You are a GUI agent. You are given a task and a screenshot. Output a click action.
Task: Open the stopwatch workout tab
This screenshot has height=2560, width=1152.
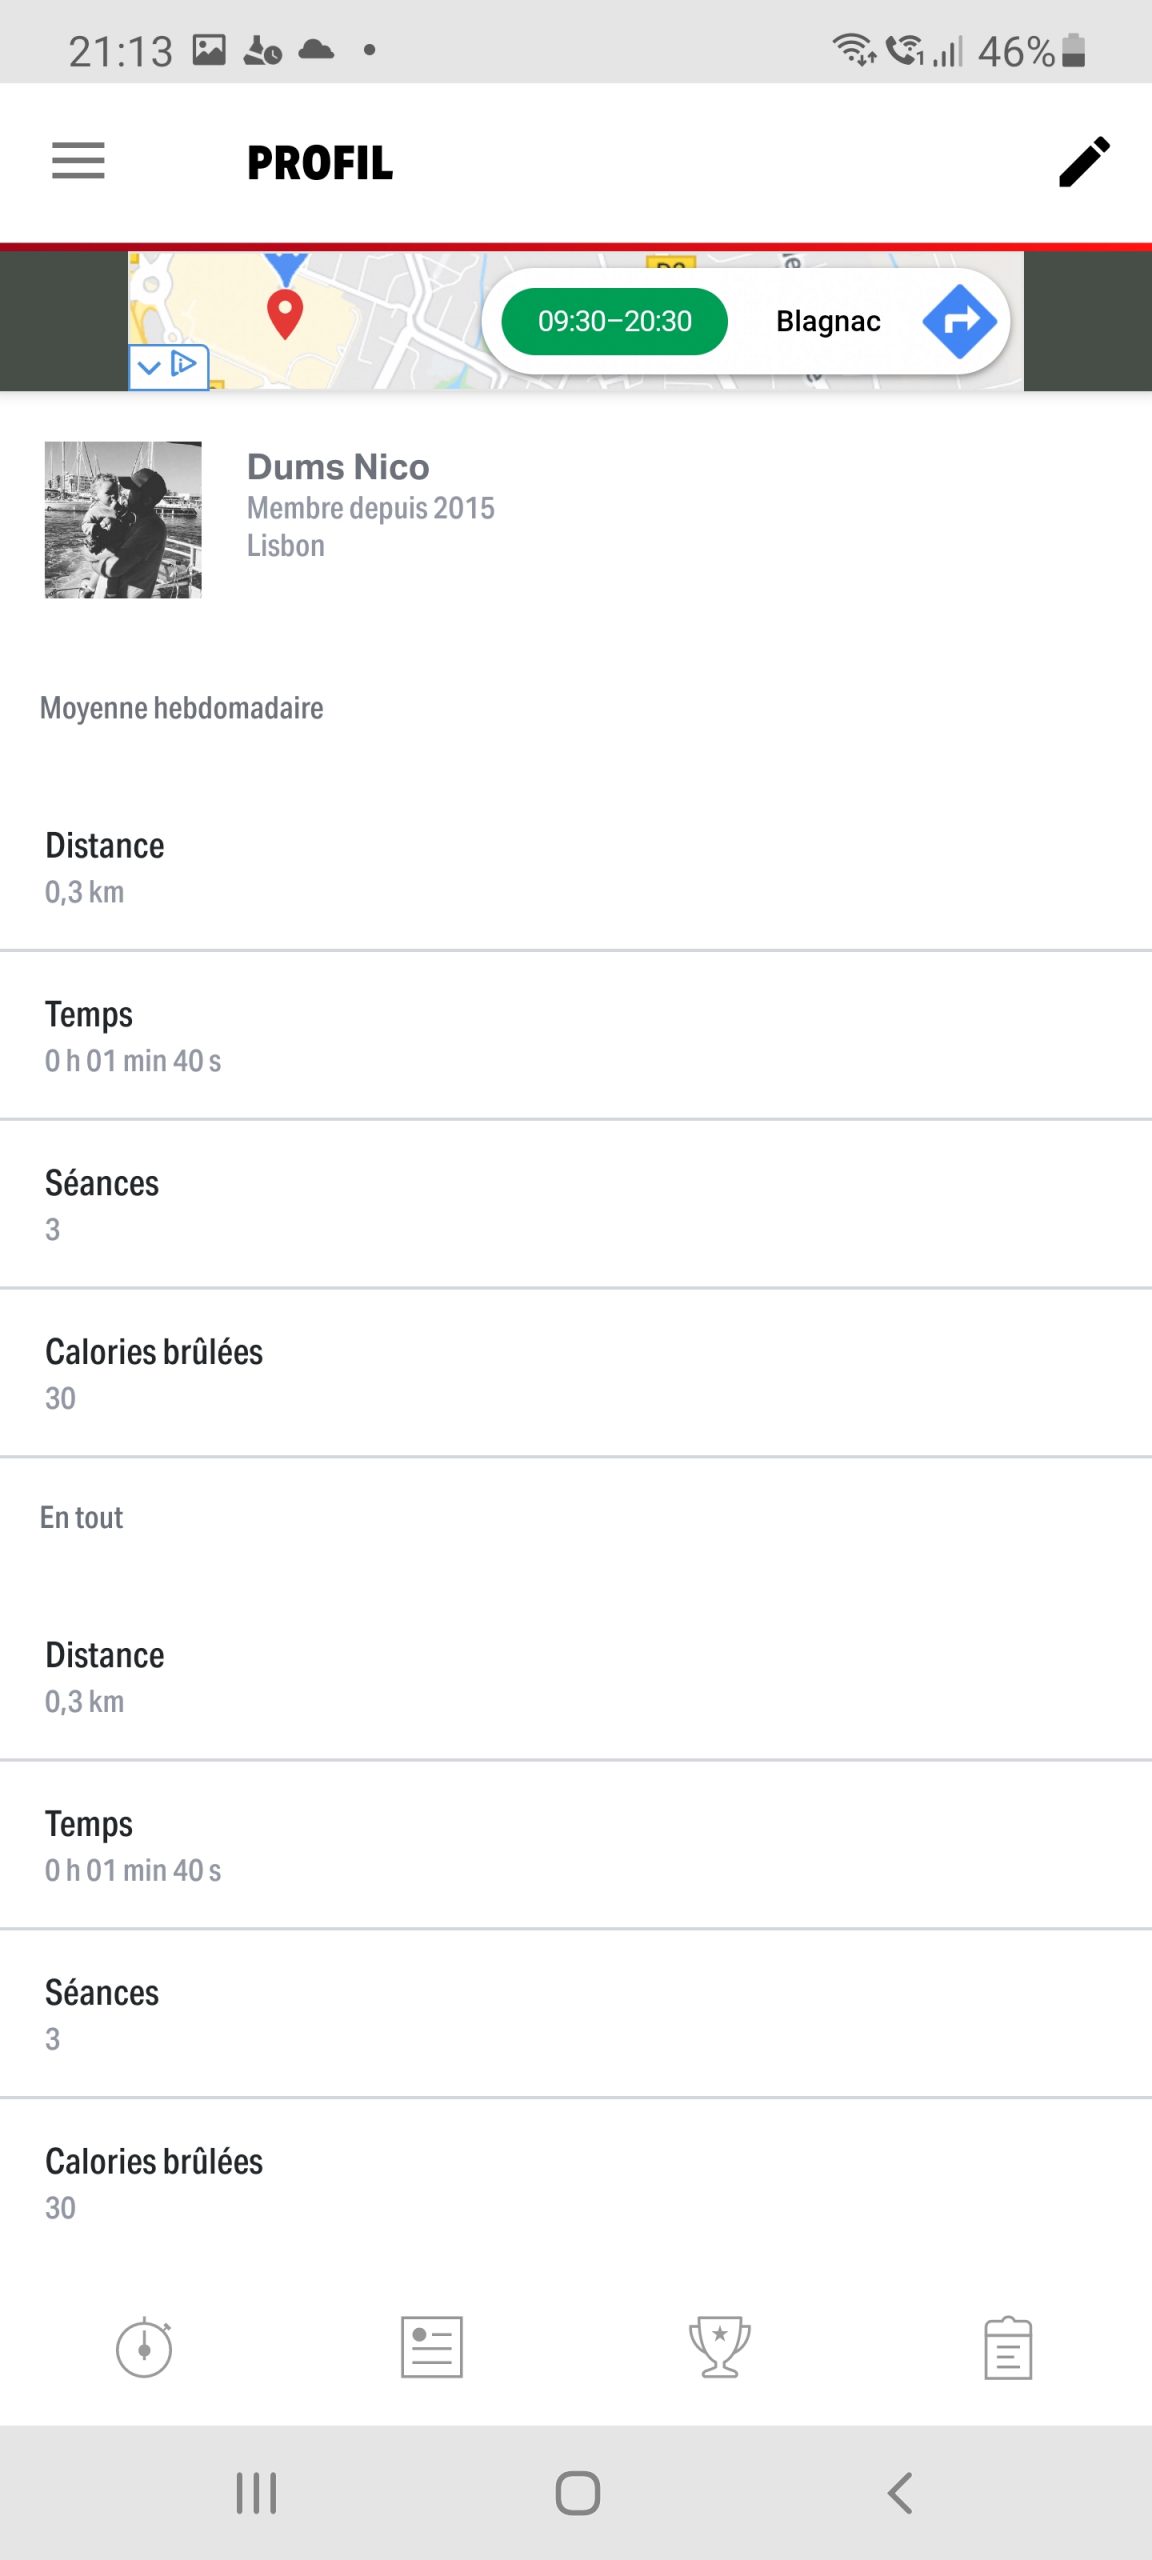(x=144, y=2347)
